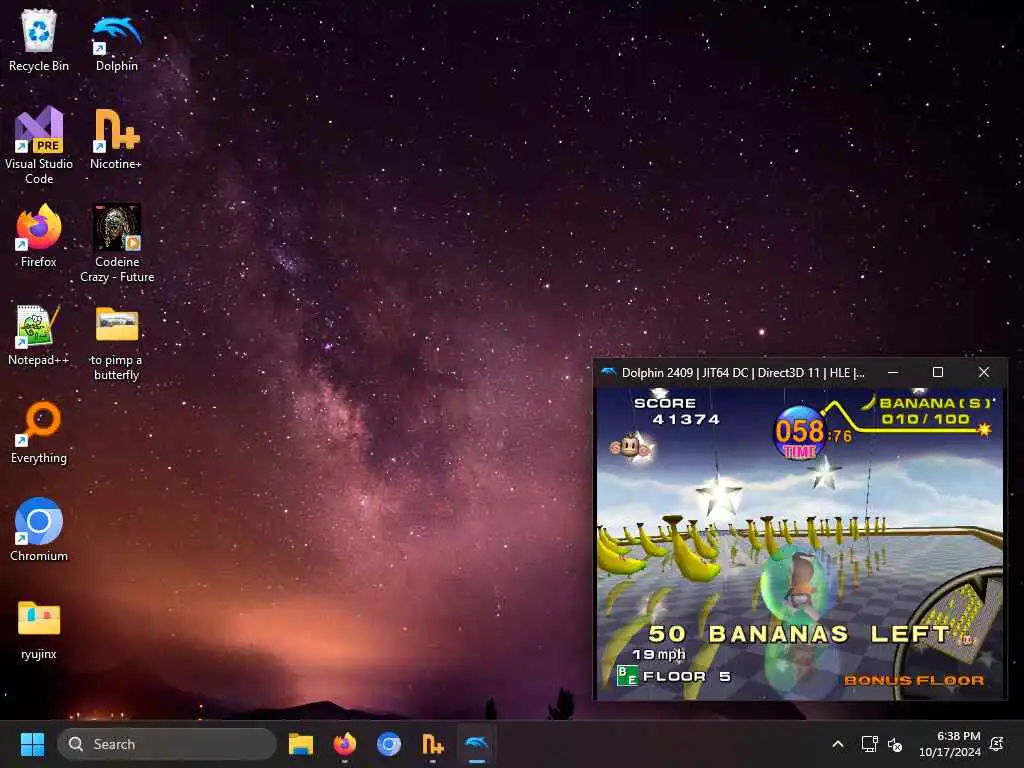Click the 19 mph speed readout

[659, 654]
